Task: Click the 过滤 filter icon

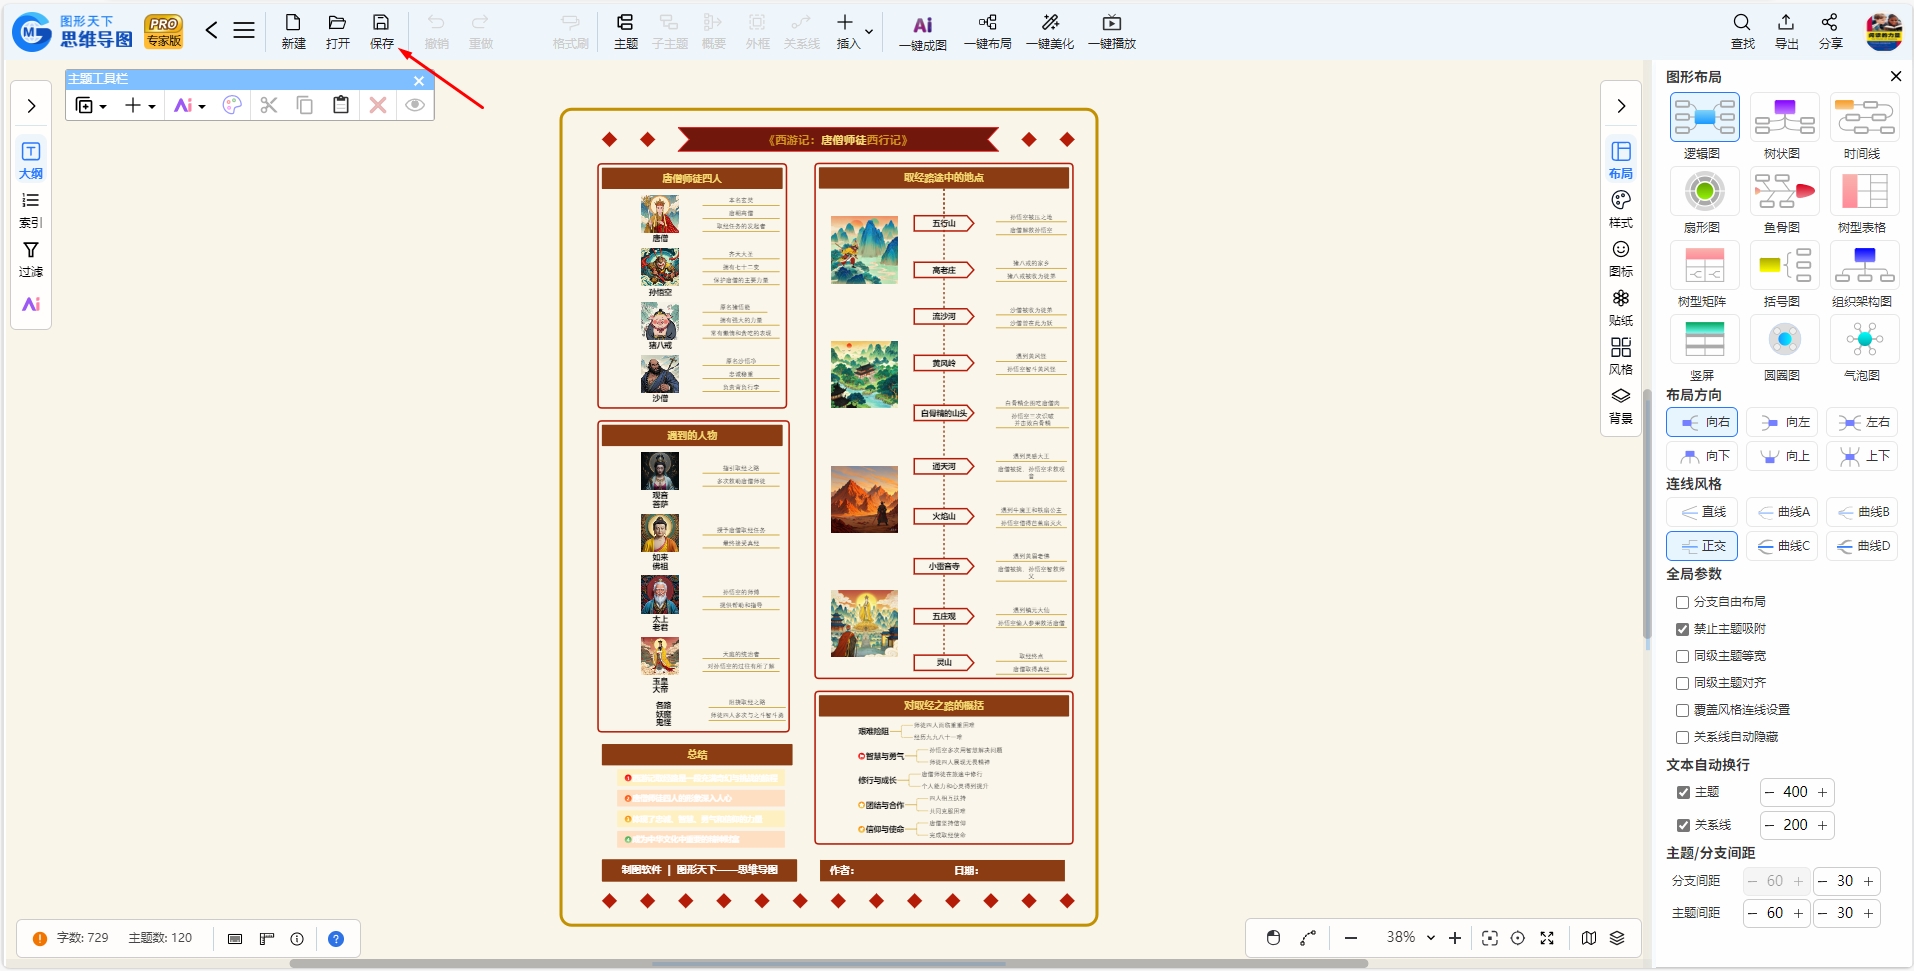Action: click(31, 250)
